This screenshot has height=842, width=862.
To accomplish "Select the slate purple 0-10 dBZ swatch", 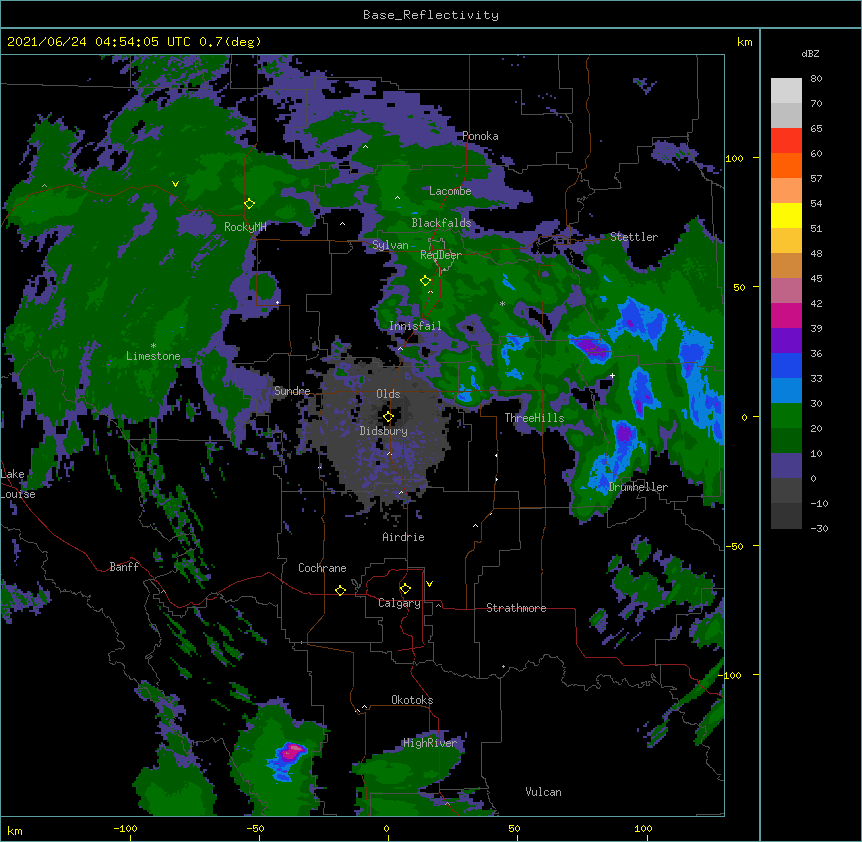I will point(786,466).
